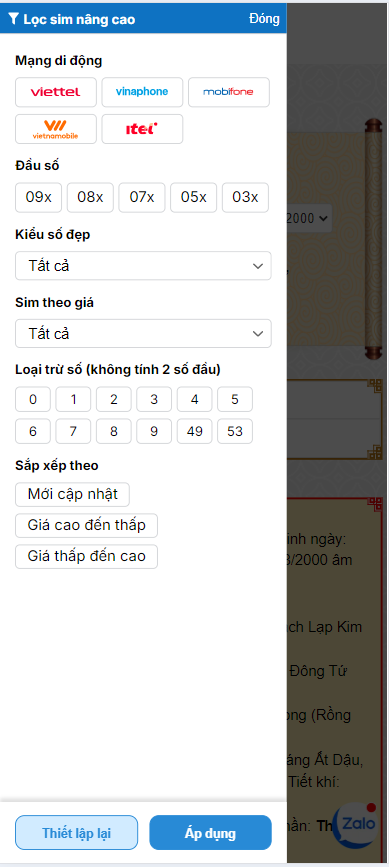The height and width of the screenshot is (867, 389).
Task: Open the Kiểu số đẹp dropdown
Action: tap(143, 266)
